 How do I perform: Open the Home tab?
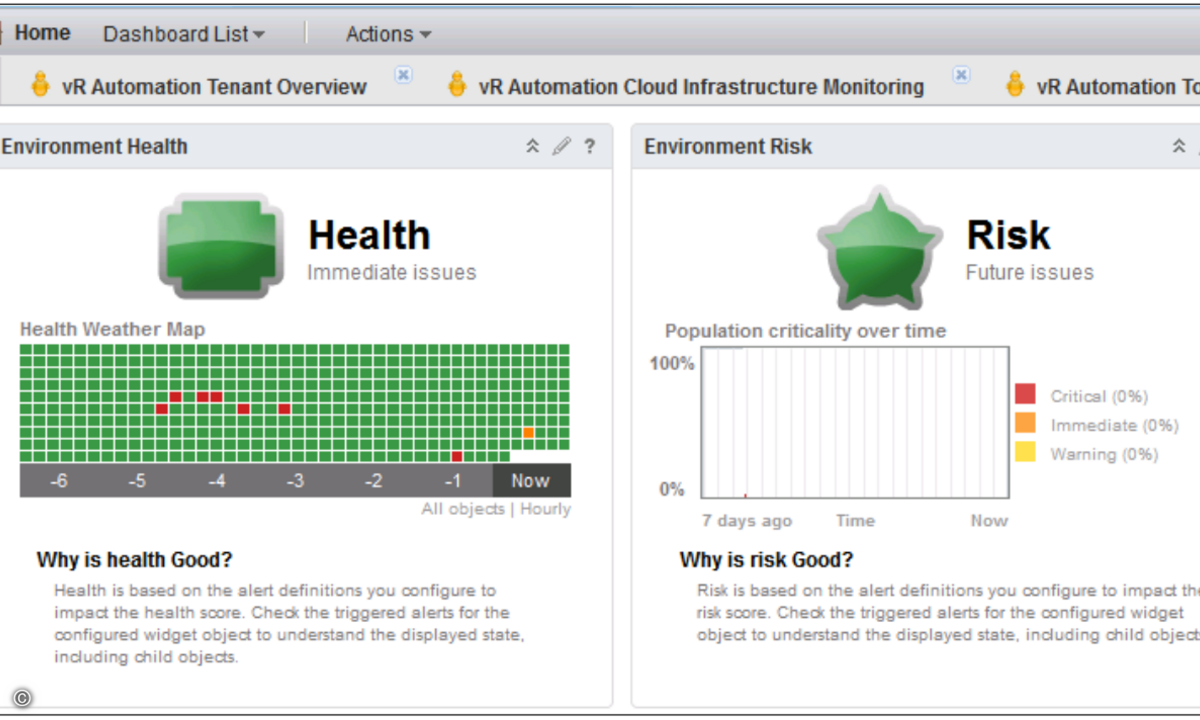point(41,33)
